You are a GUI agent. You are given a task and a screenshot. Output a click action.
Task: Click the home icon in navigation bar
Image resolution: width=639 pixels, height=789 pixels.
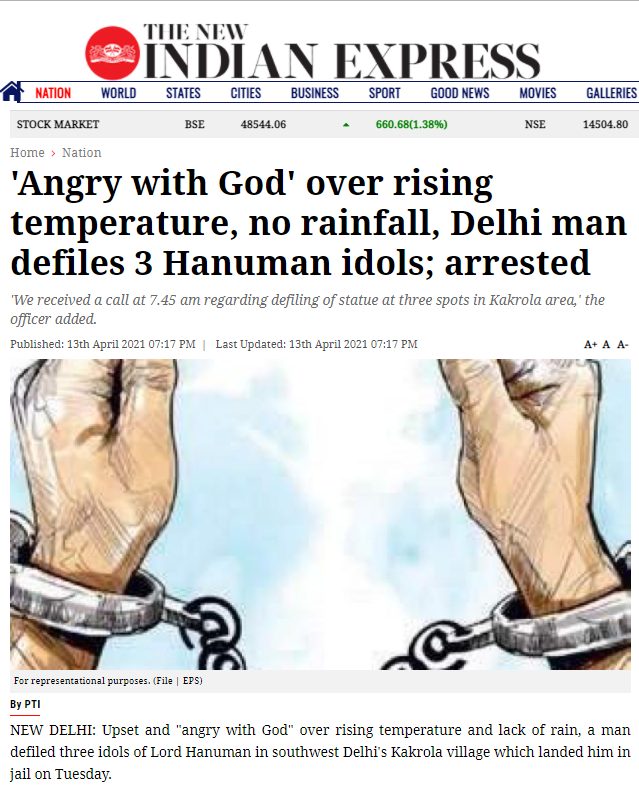point(12,92)
